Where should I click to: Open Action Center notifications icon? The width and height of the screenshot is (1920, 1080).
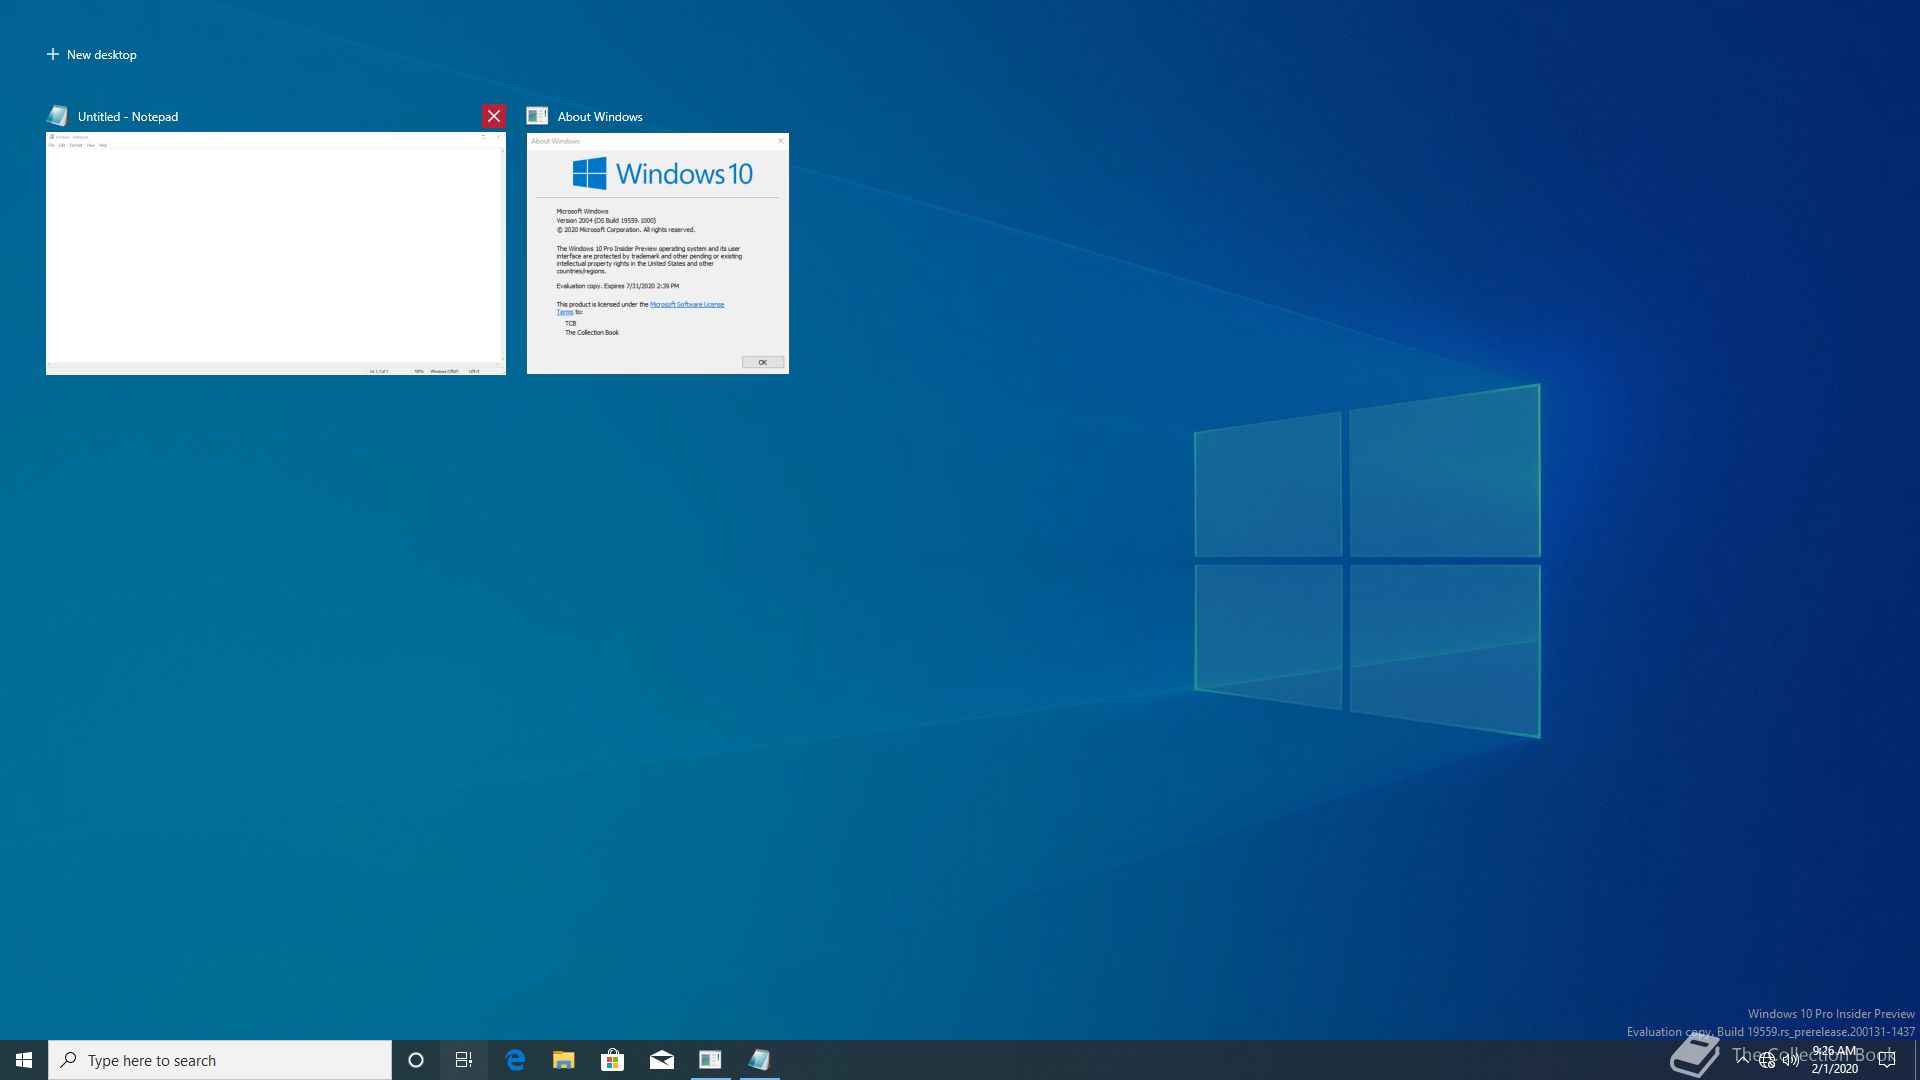click(x=1887, y=1060)
